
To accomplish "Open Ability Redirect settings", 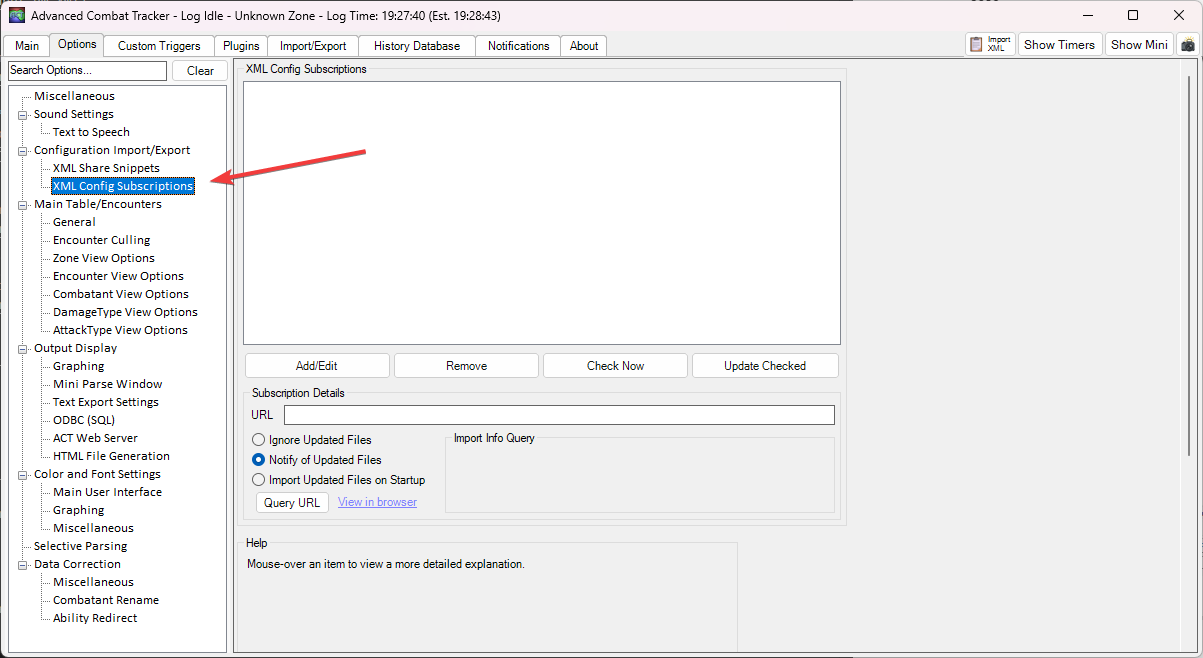I will [95, 618].
